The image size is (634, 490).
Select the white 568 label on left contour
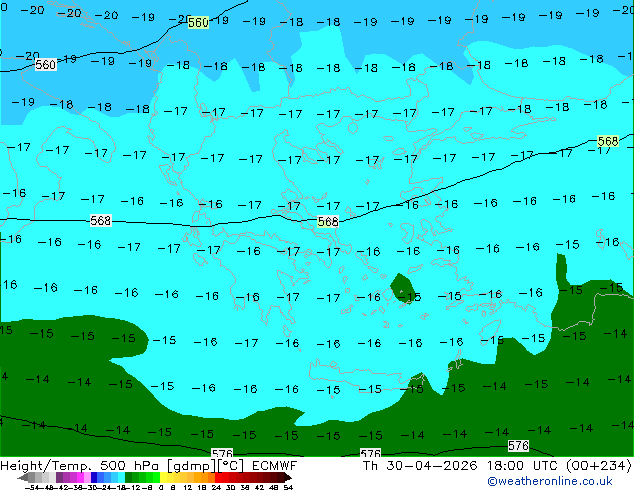[x=100, y=221]
